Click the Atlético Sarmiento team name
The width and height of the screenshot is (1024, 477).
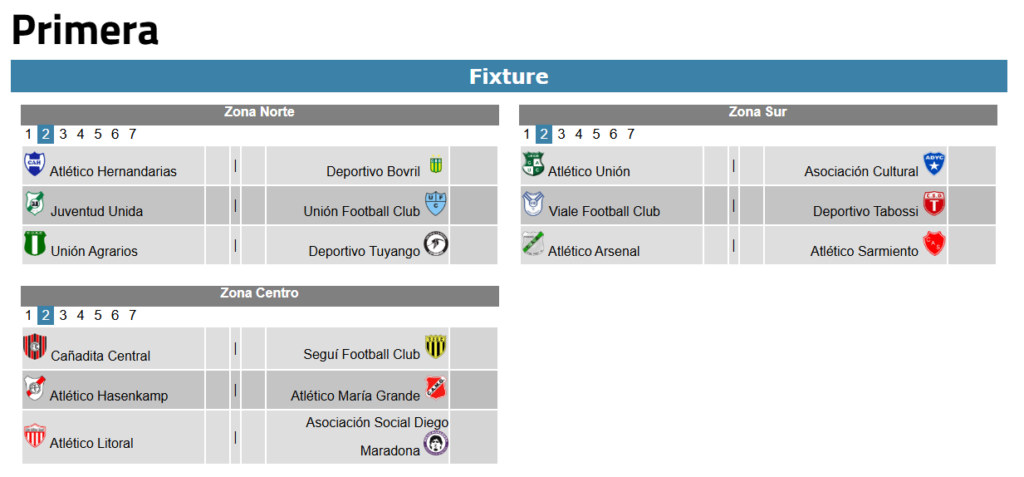[864, 251]
